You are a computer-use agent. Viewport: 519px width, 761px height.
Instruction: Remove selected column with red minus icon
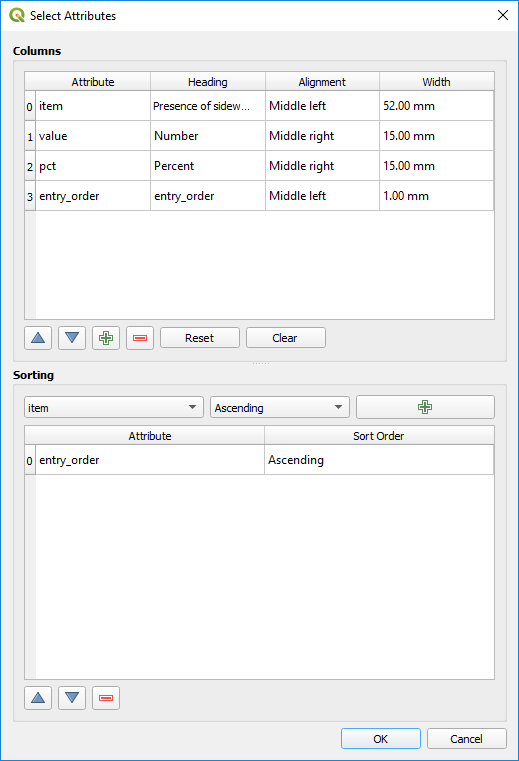(140, 338)
